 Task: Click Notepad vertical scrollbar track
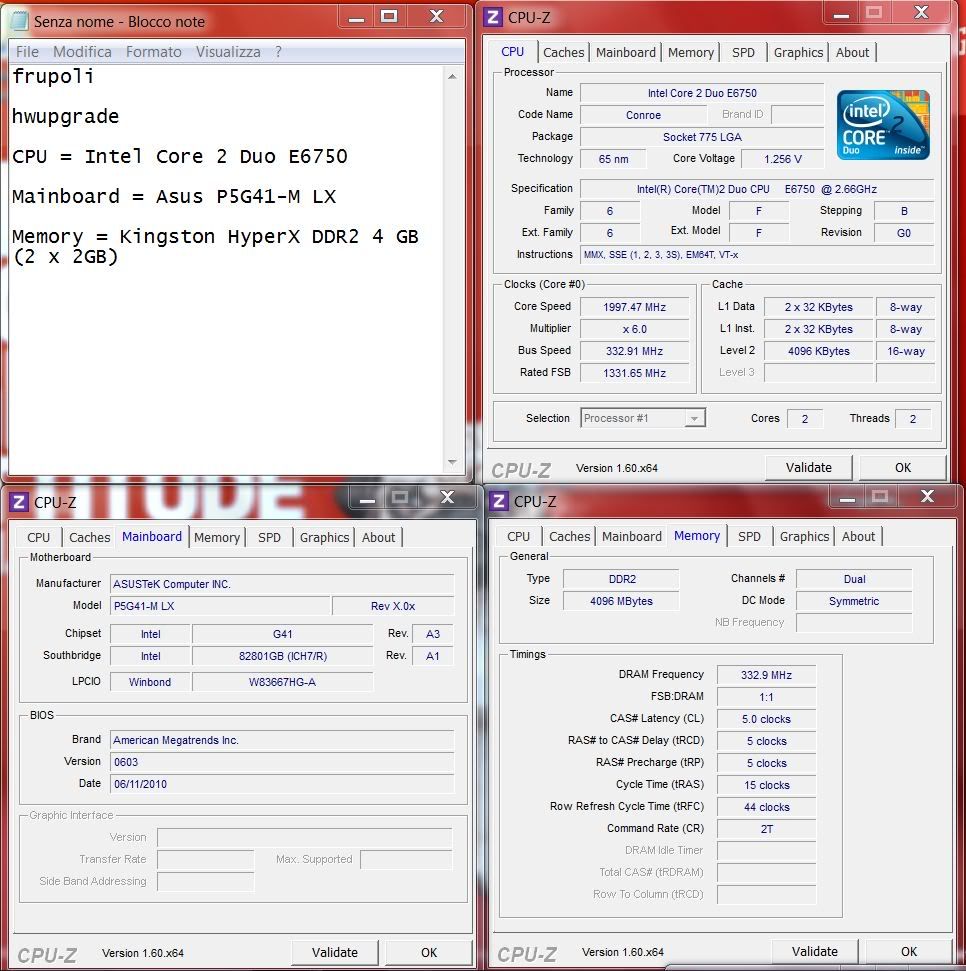point(452,270)
